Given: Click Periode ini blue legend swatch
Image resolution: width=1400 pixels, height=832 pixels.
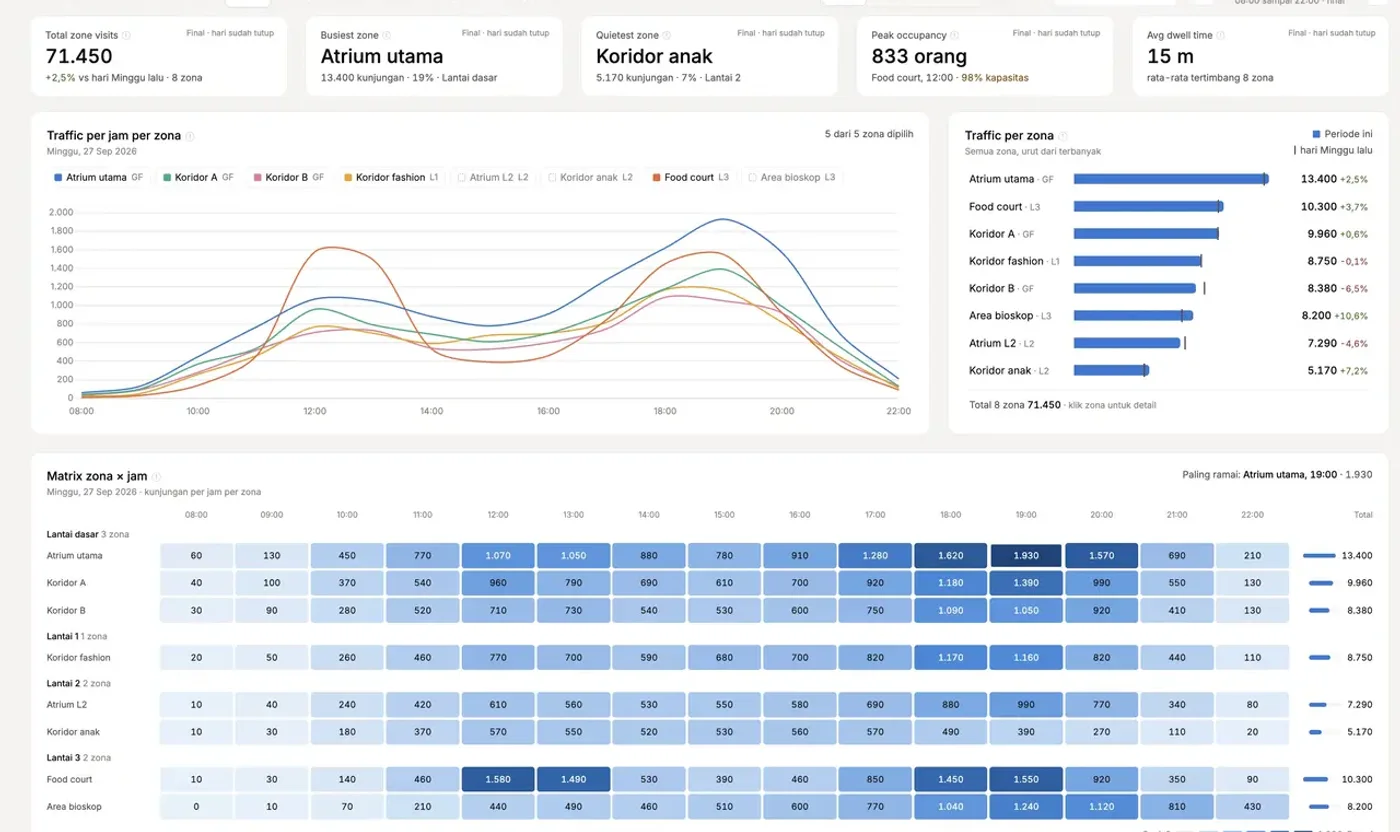Looking at the screenshot, I should point(1315,134).
